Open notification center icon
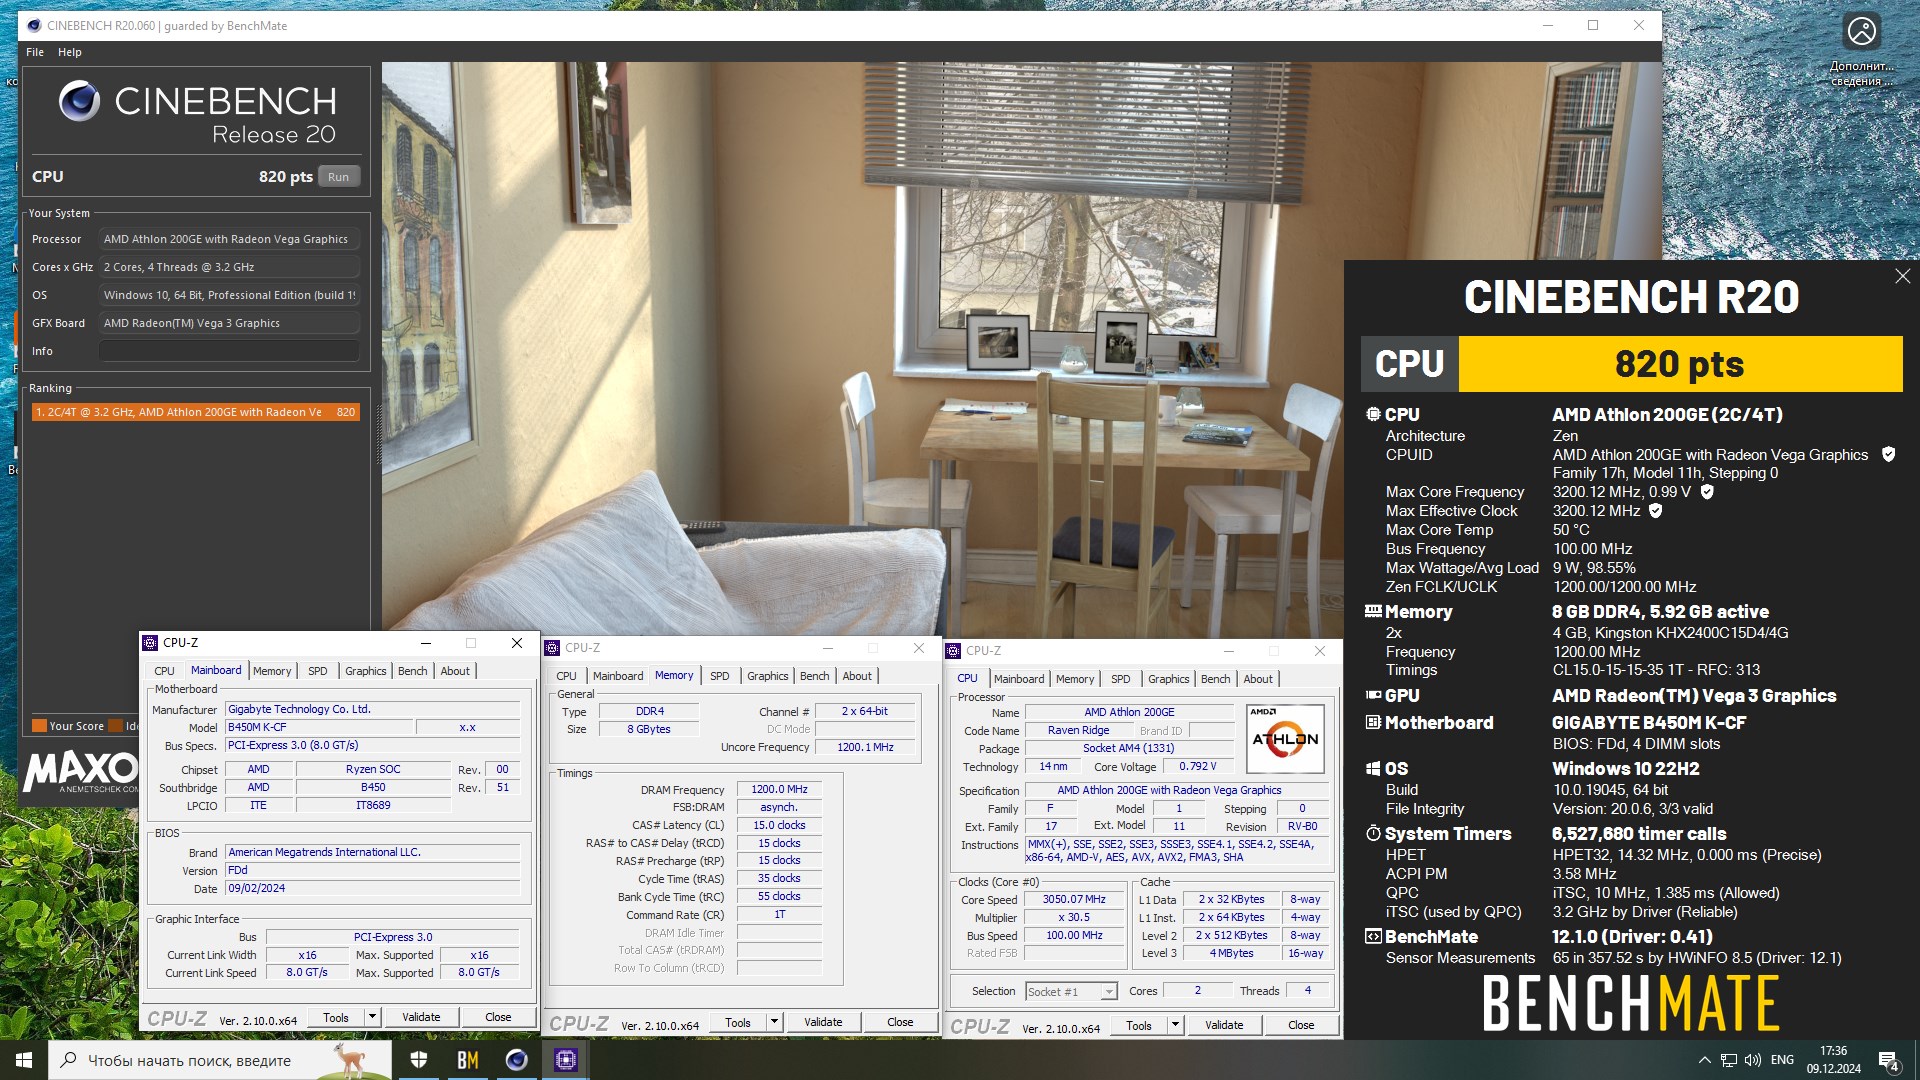 [1888, 1061]
